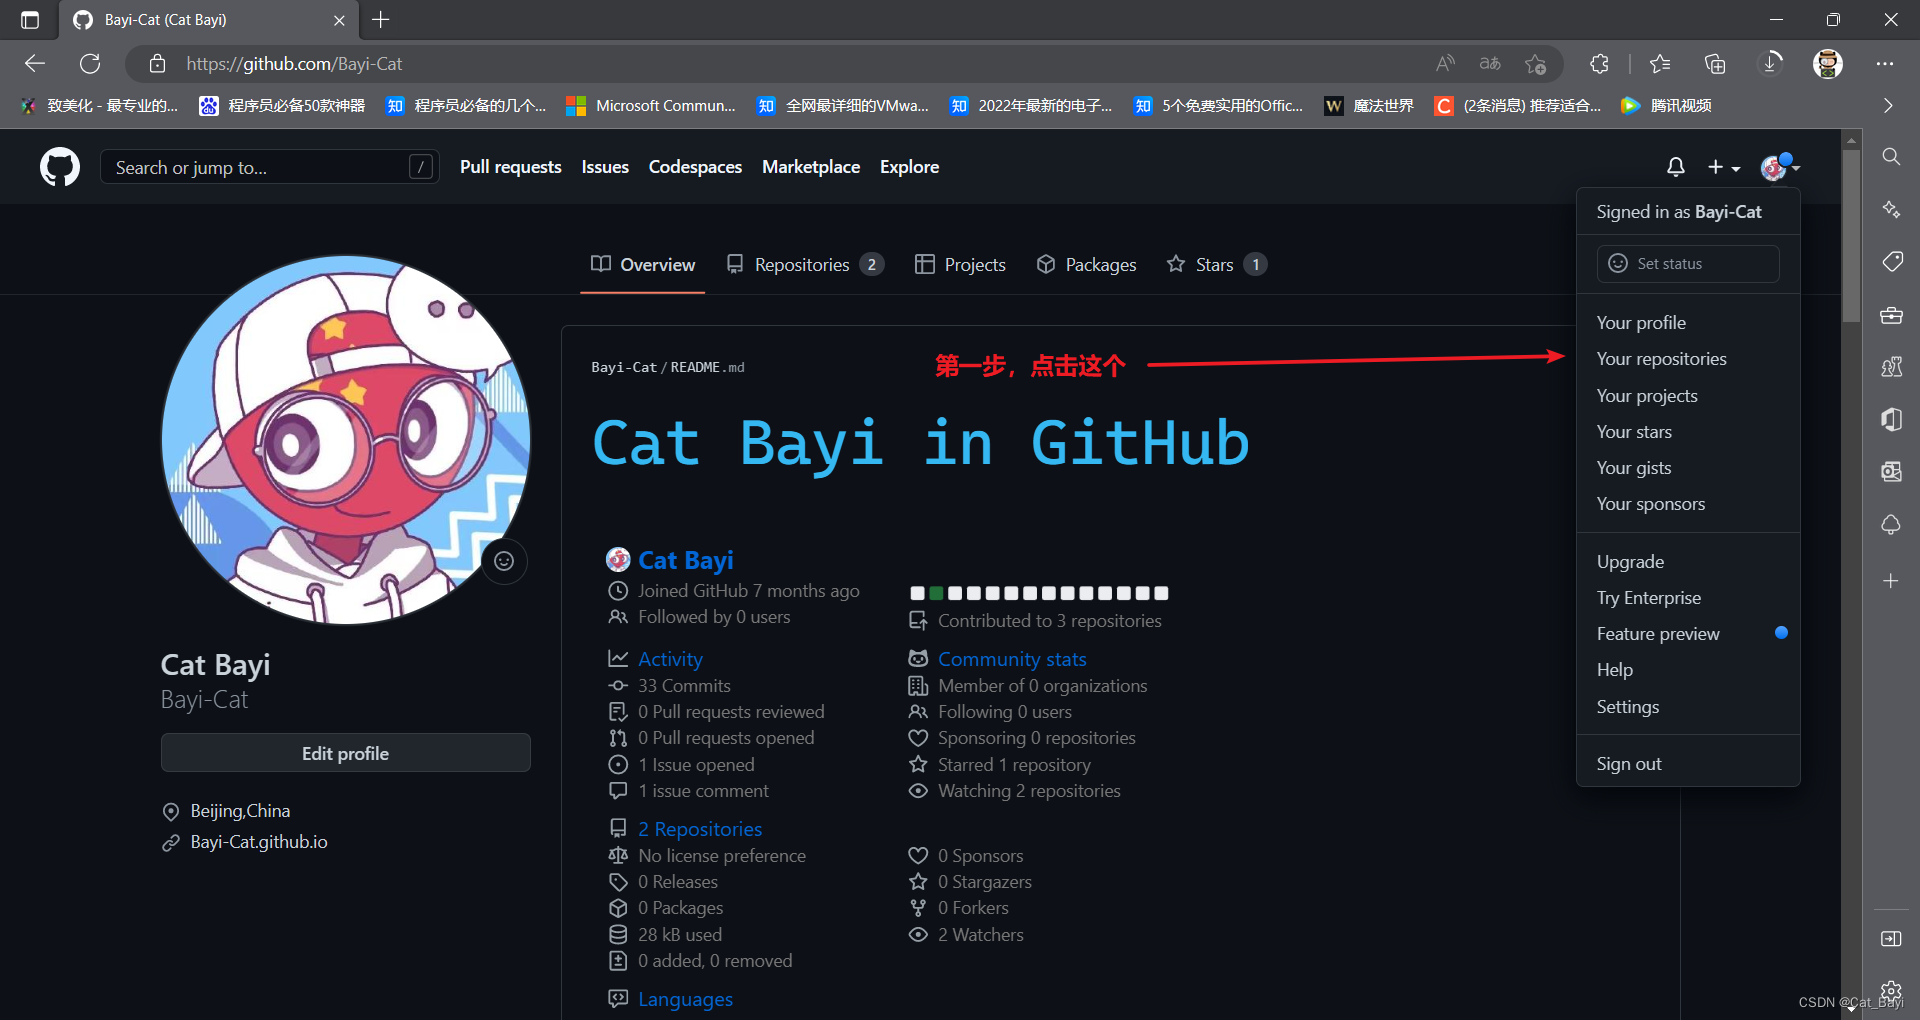Open Edge sidebar shopping tag icon
The image size is (1920, 1020).
[x=1891, y=262]
